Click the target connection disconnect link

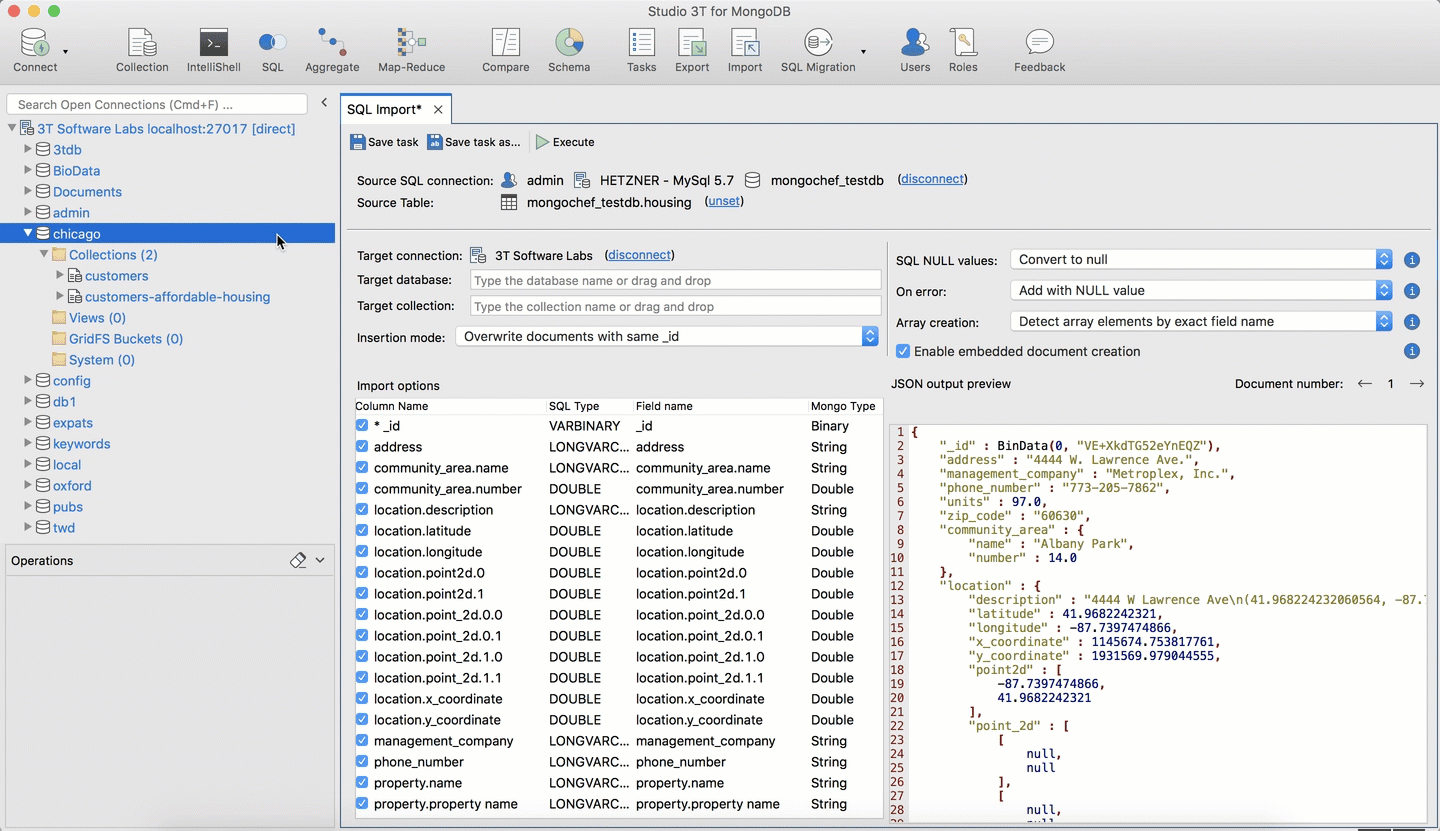(x=640, y=255)
